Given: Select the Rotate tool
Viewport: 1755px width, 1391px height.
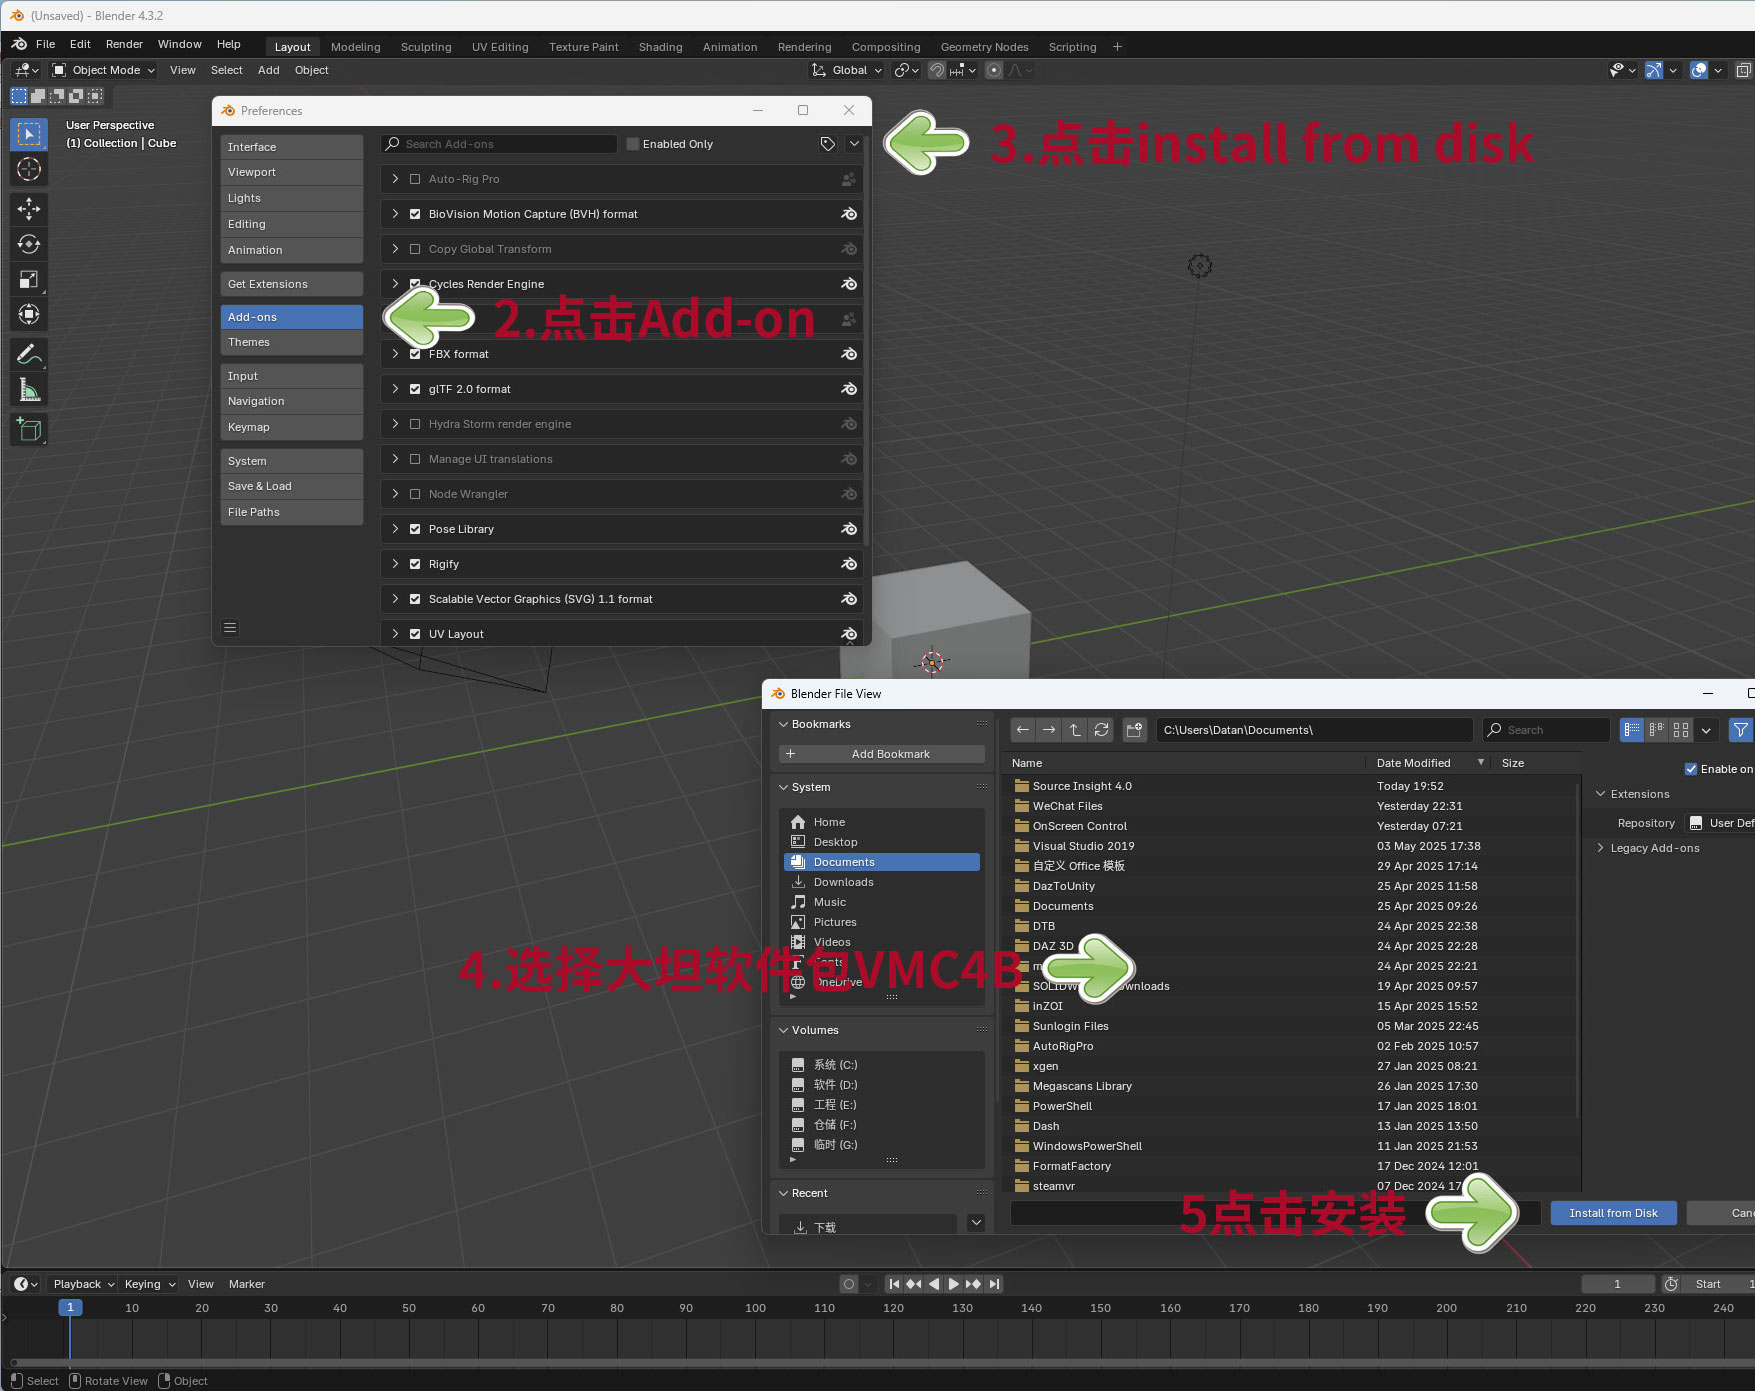Looking at the screenshot, I should pyautogui.click(x=29, y=244).
